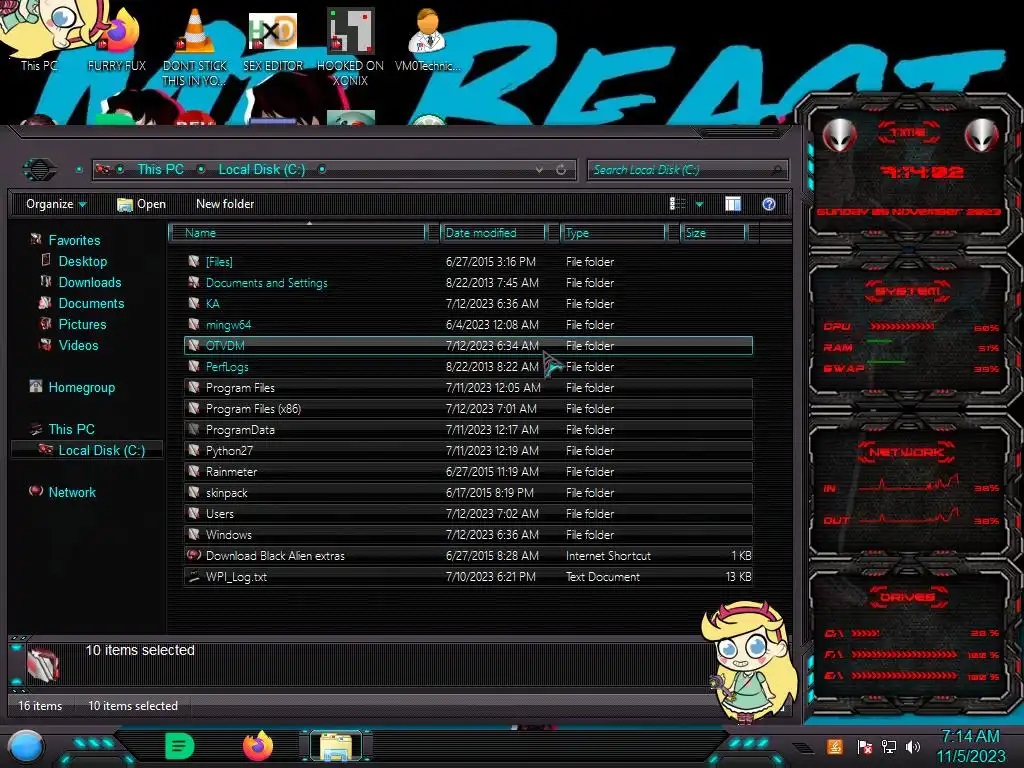Select the skinpack folder
This screenshot has height=768, width=1024.
click(x=468, y=492)
